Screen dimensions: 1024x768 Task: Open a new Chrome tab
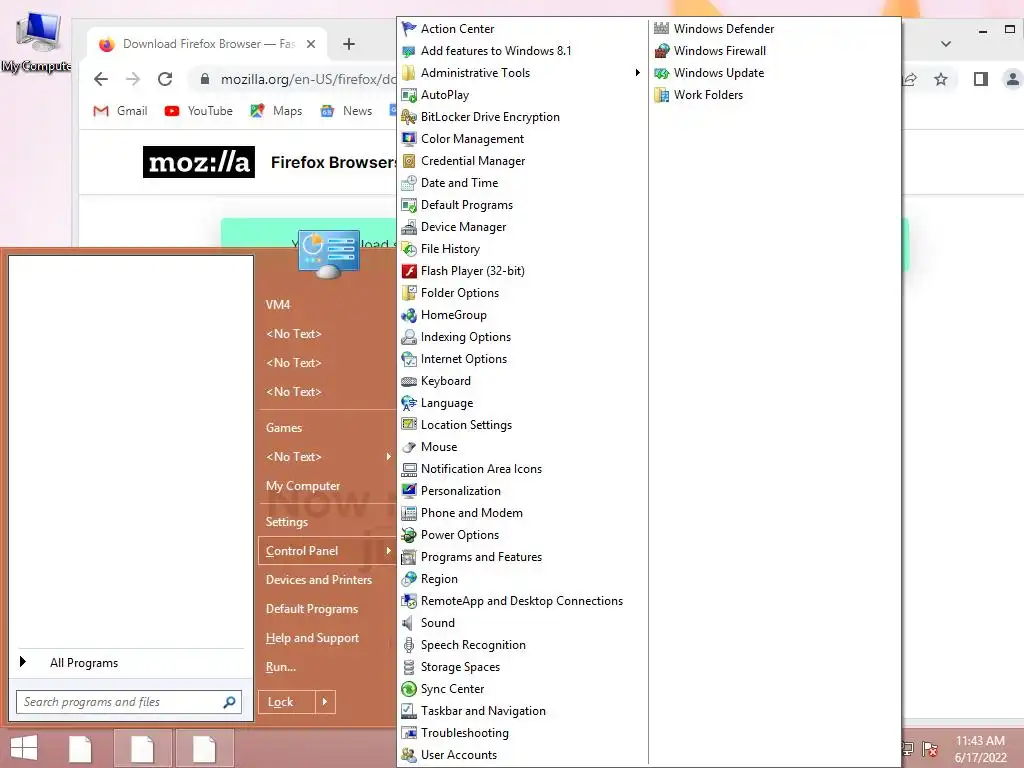tap(349, 44)
